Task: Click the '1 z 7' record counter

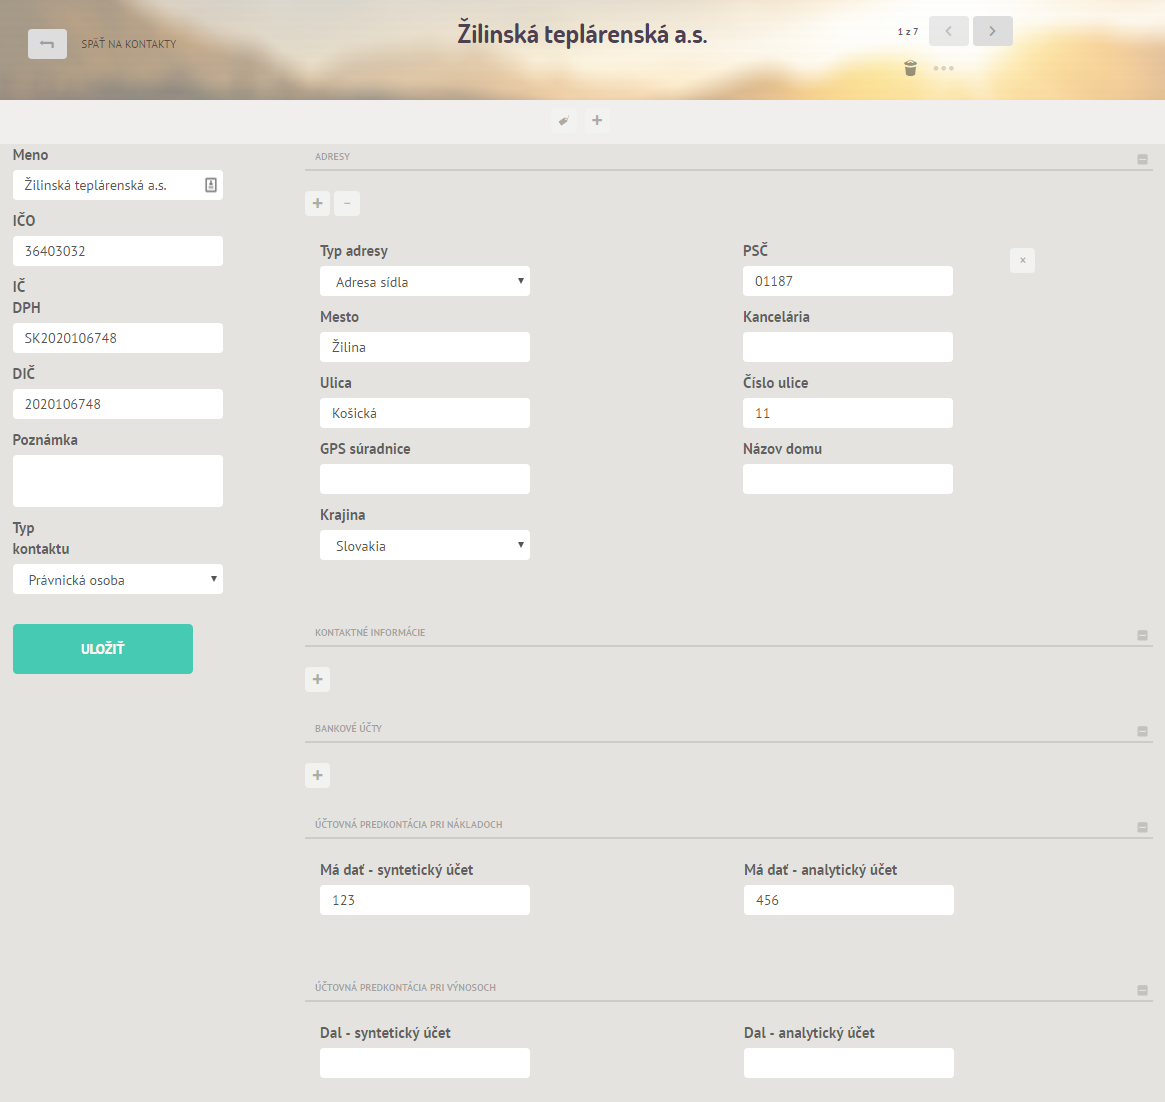Action: (x=908, y=31)
